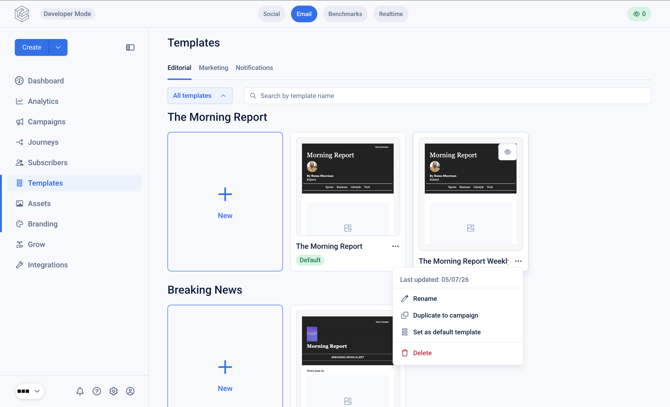This screenshot has height=407, width=670.
Task: Focus the template name search field
Action: coord(447,96)
